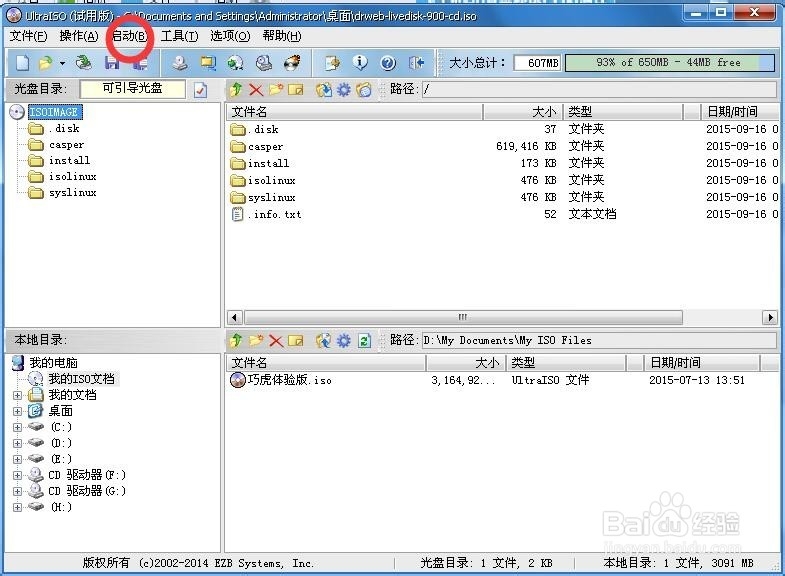
Task: Click the Exit door icon in toolbar
Action: pyautogui.click(x=416, y=63)
